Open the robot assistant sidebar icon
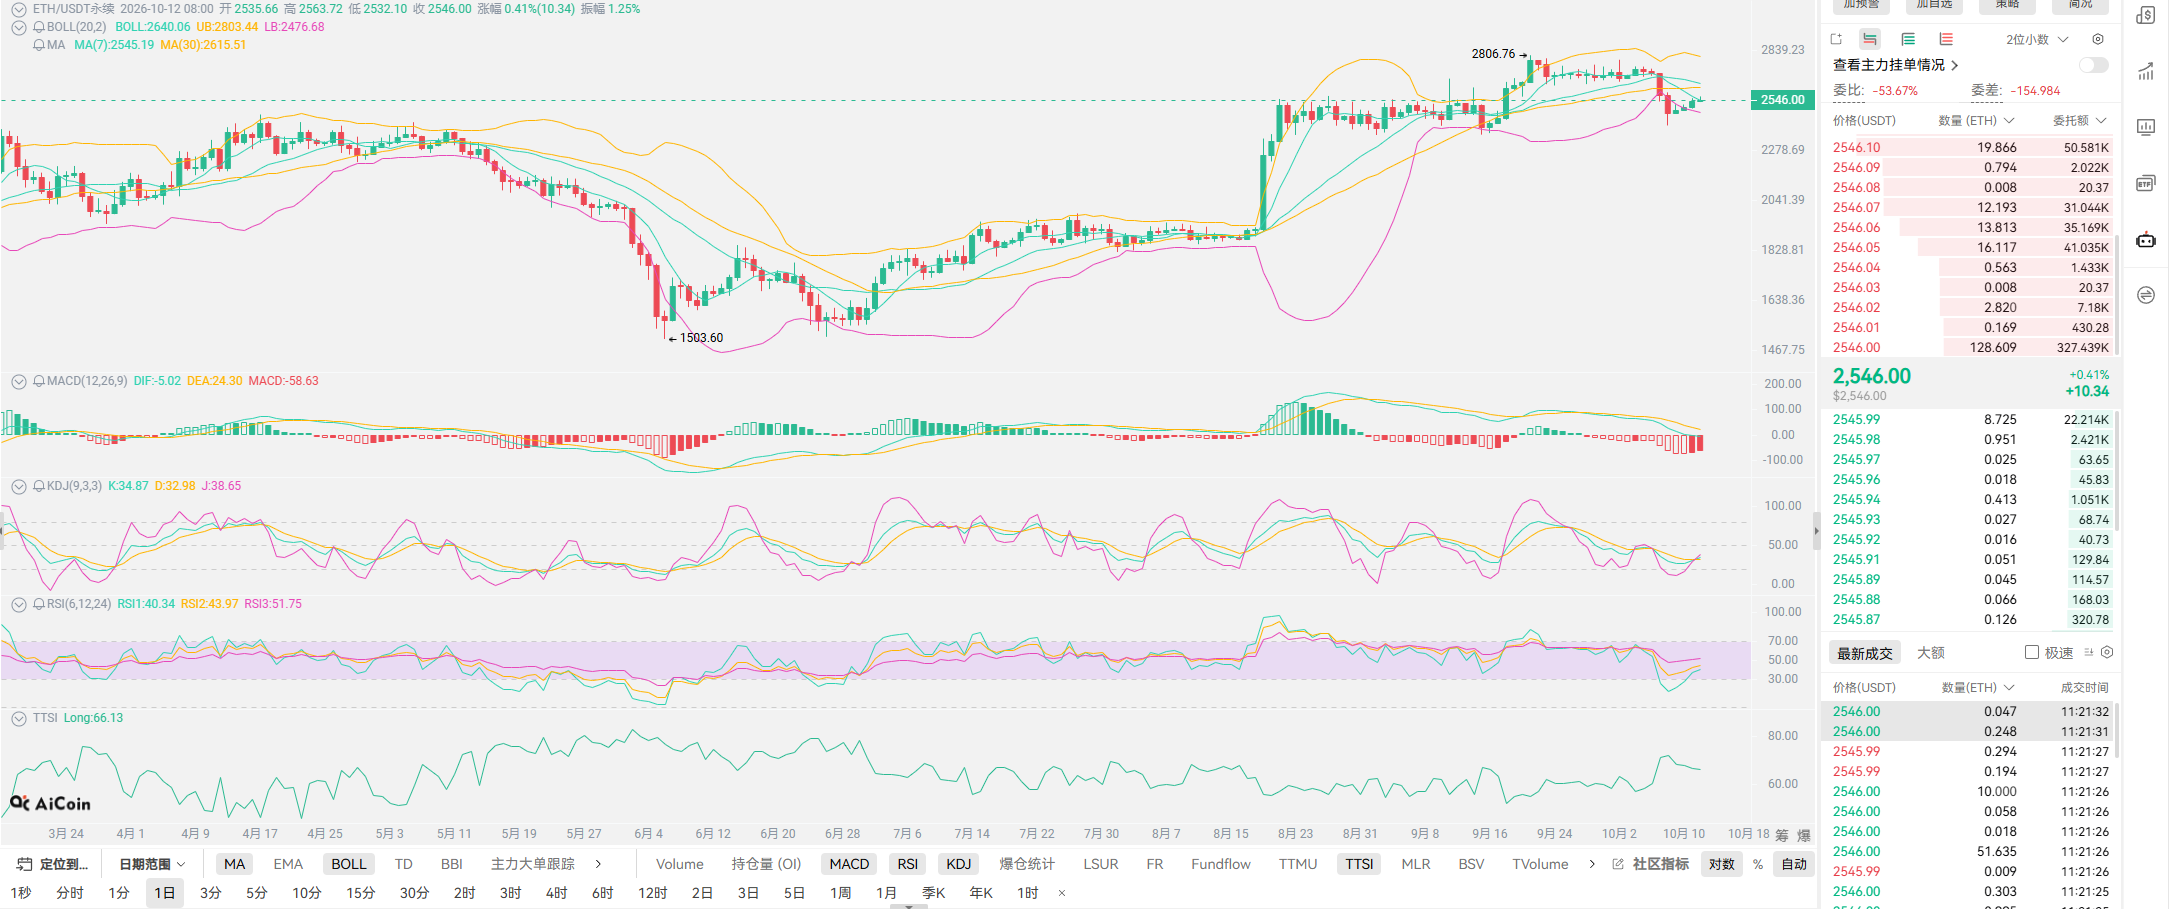The width and height of the screenshot is (2169, 909). tap(2146, 239)
